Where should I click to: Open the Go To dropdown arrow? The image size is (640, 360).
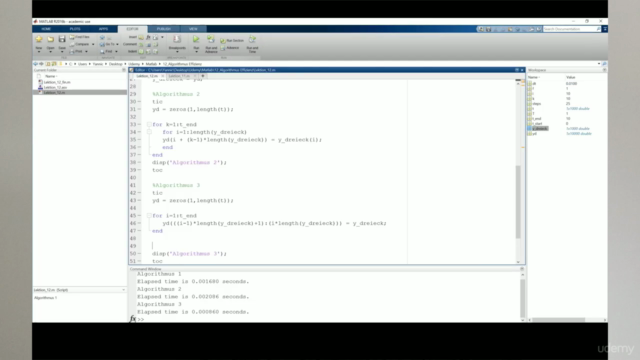(x=117, y=44)
